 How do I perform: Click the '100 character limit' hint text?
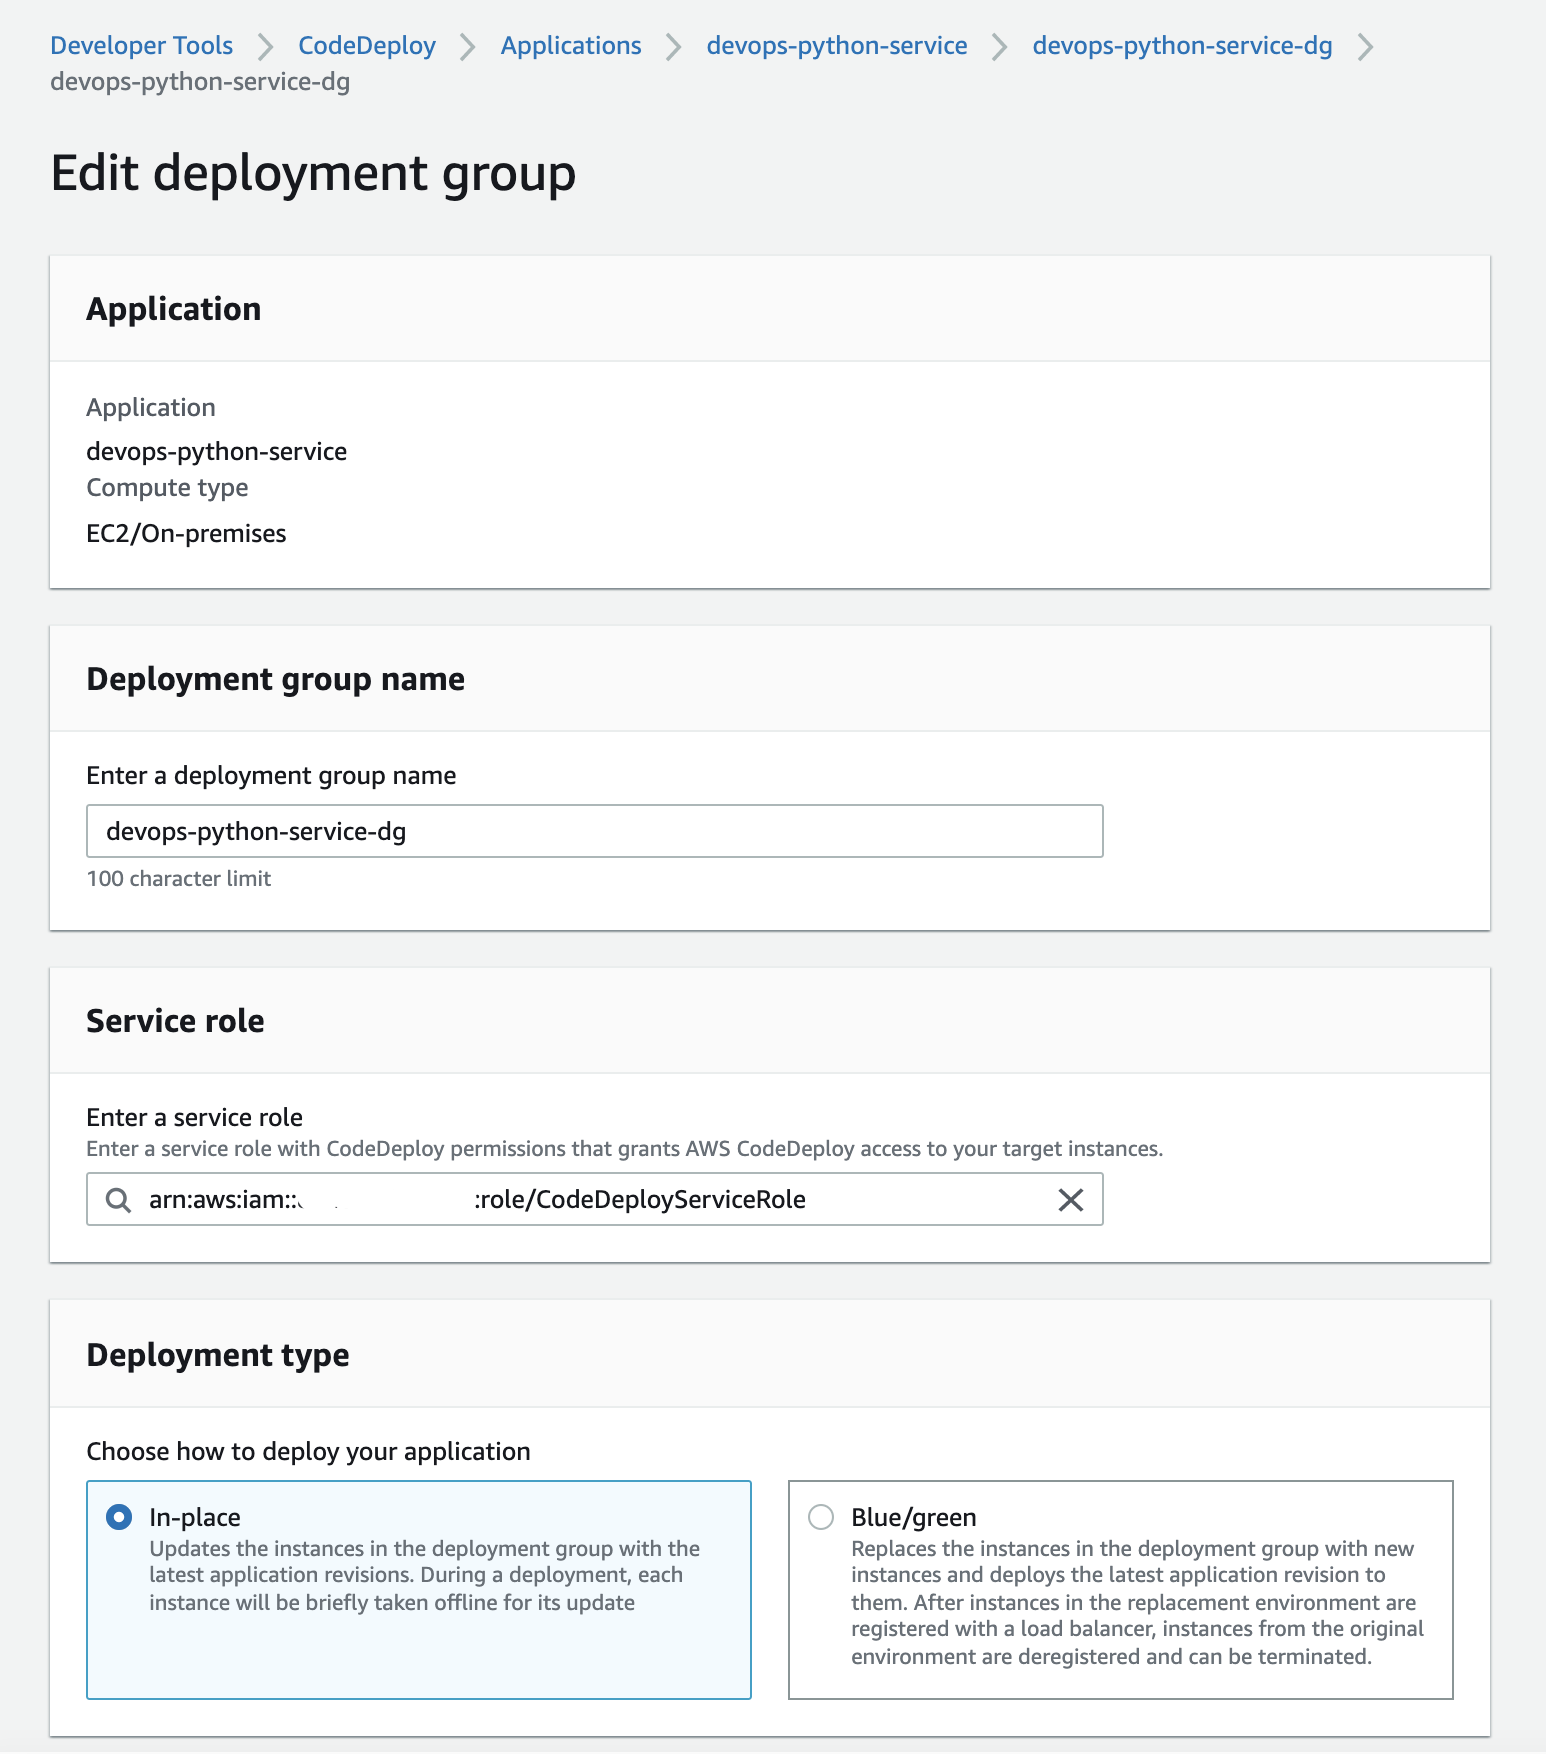click(x=179, y=879)
